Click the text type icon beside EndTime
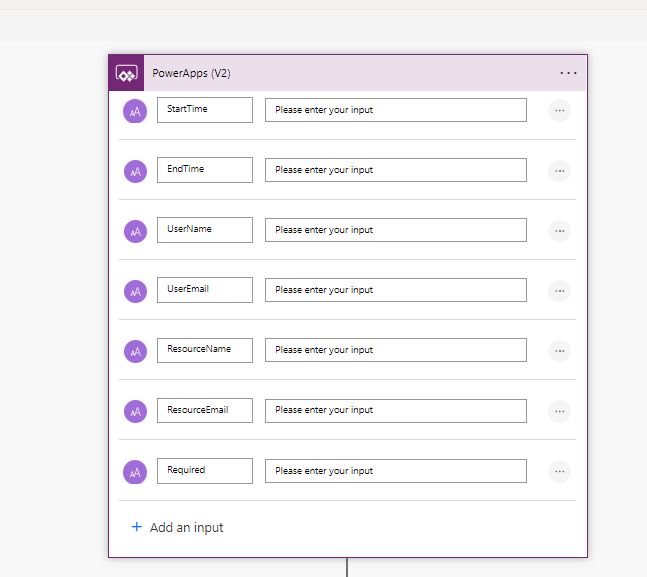647x577 pixels. [135, 171]
